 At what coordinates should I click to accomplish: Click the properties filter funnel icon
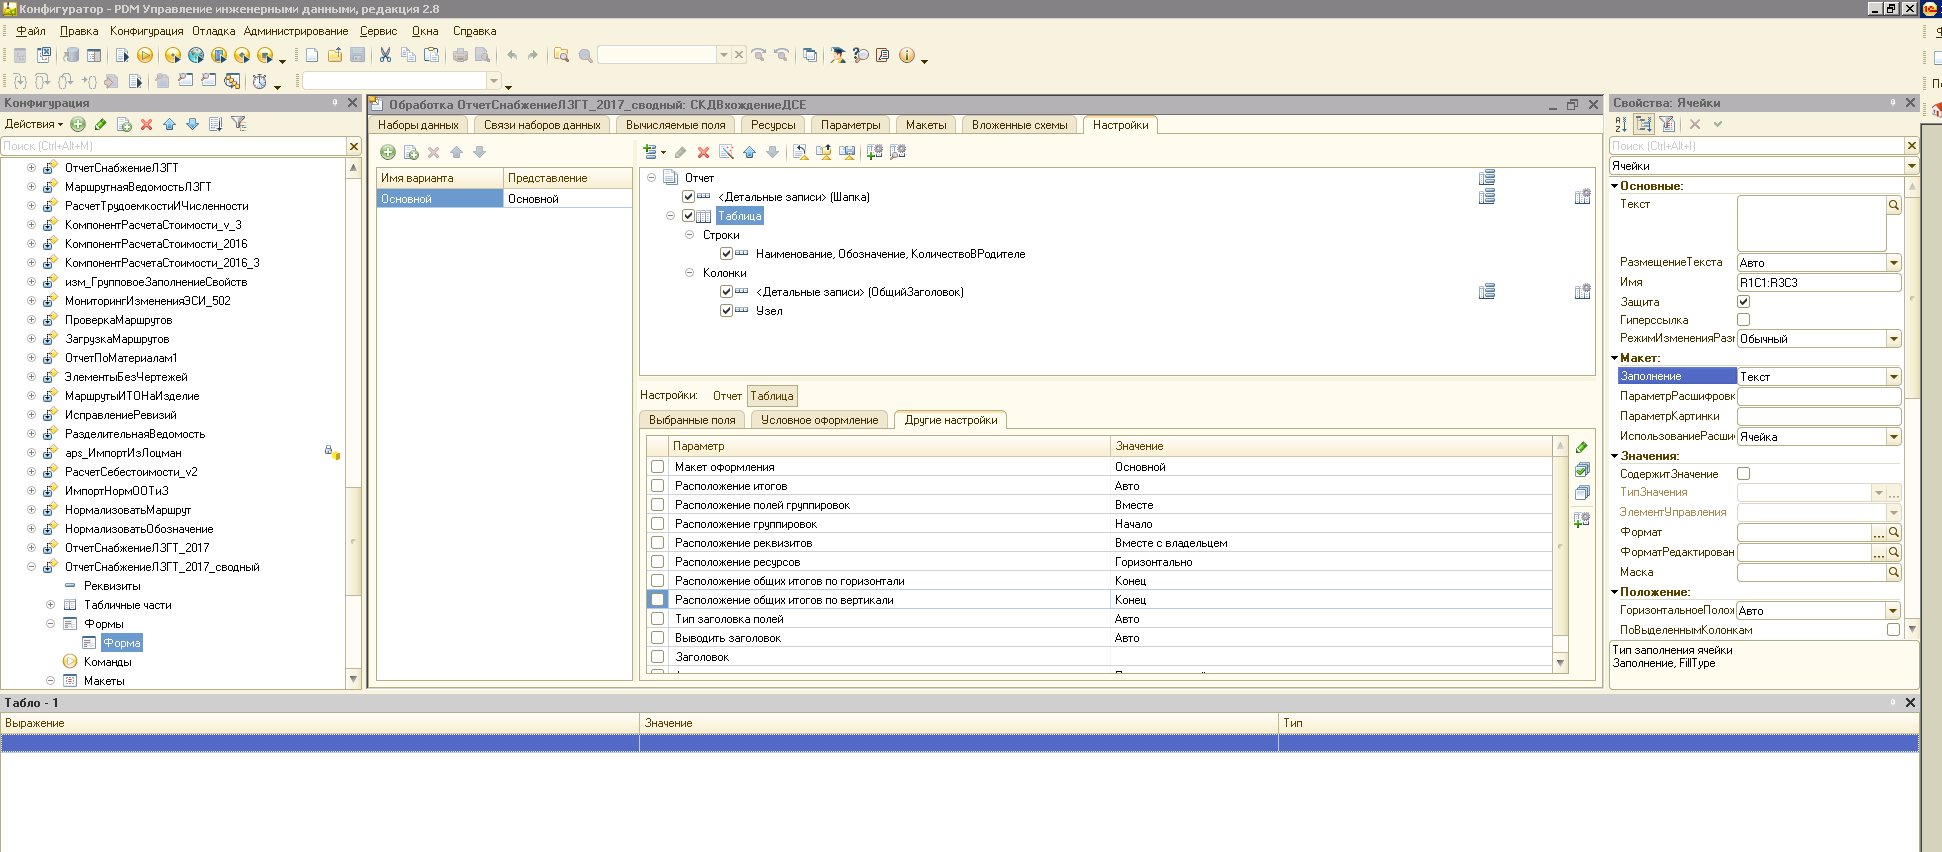click(x=1667, y=124)
